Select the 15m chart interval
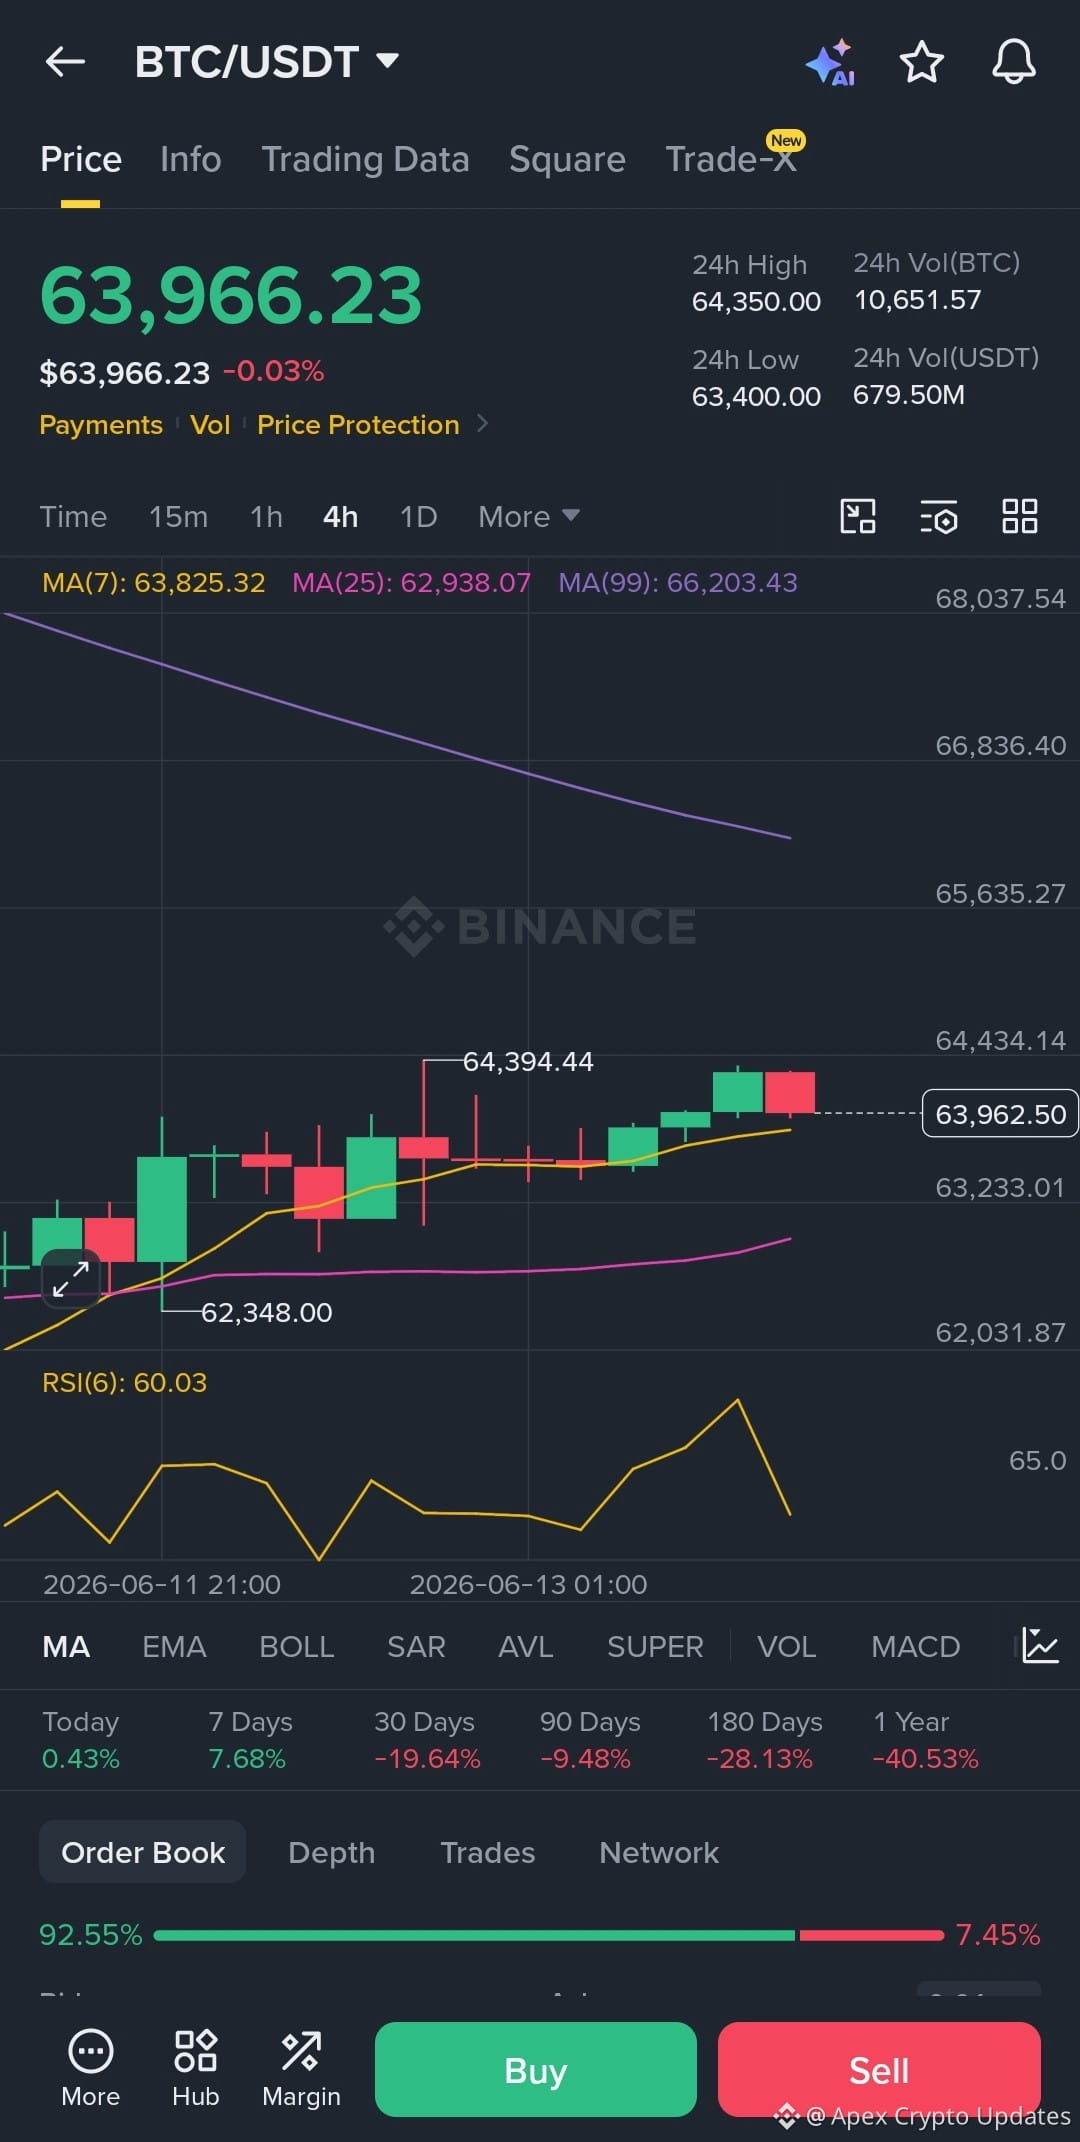The height and width of the screenshot is (2142, 1080). (x=178, y=516)
